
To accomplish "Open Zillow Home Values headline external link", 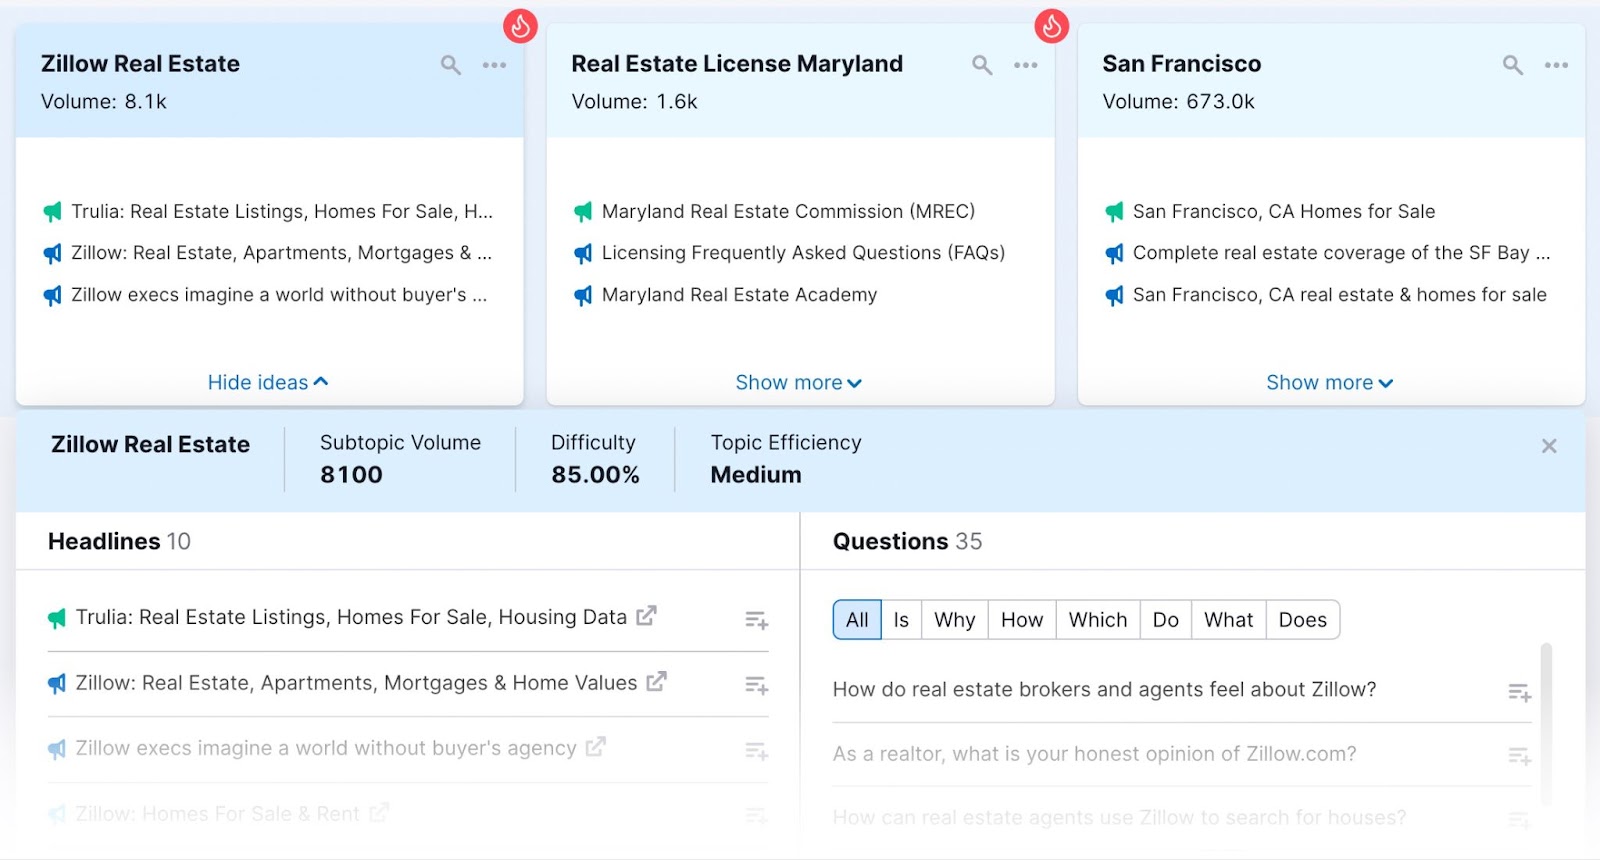I will [656, 682].
